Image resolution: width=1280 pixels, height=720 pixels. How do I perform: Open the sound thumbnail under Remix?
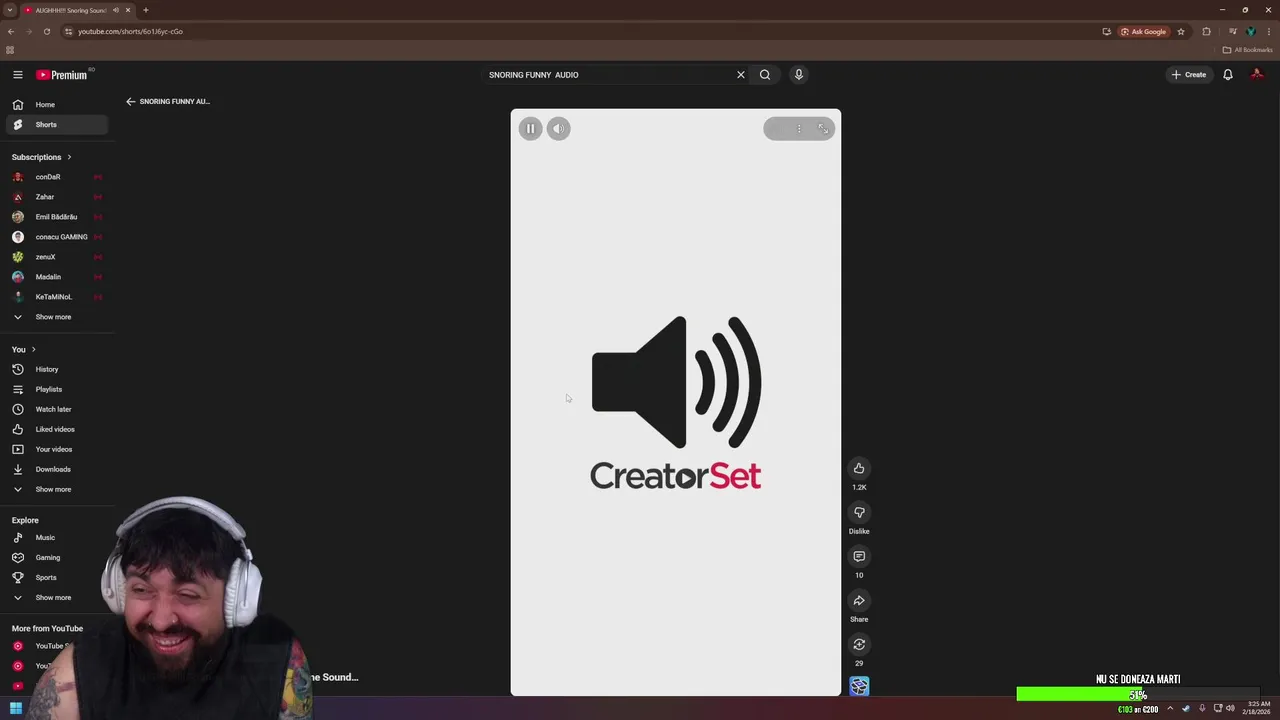tap(859, 686)
